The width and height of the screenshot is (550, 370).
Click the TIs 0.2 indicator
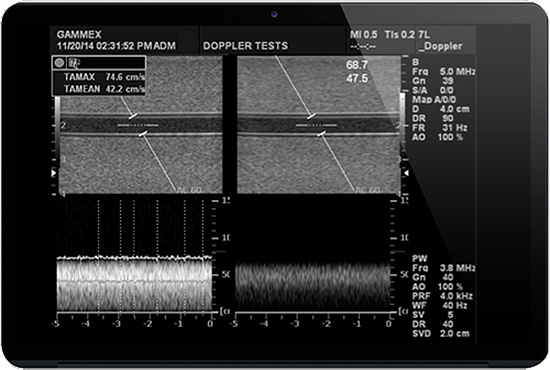[x=400, y=35]
